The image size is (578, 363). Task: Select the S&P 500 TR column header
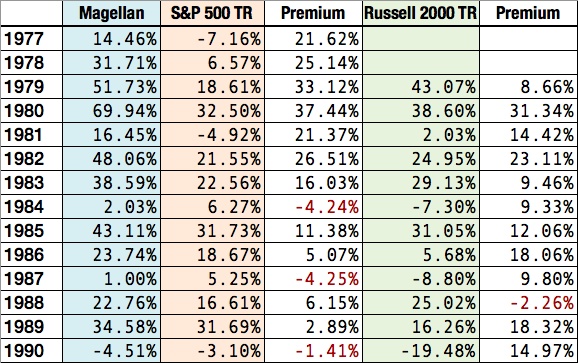(212, 13)
